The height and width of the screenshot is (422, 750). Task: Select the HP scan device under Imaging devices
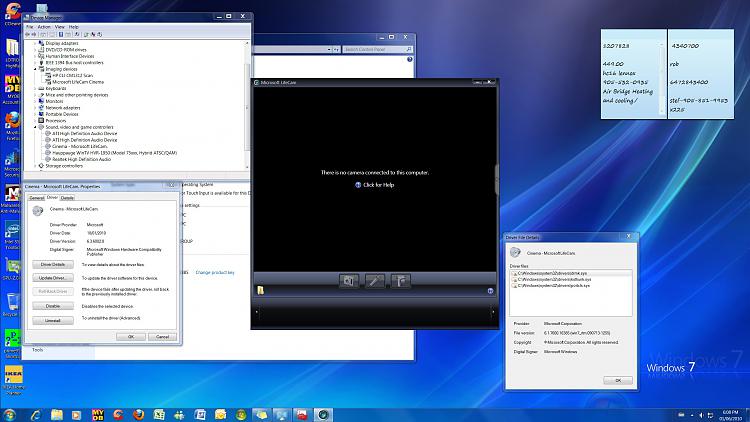click(72, 76)
